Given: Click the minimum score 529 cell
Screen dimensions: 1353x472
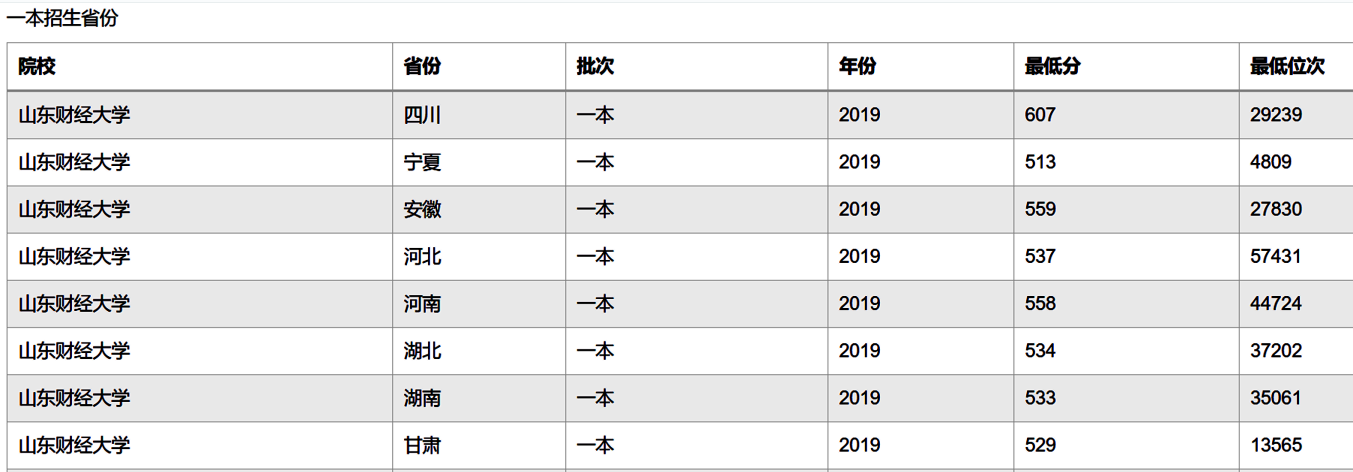Looking at the screenshot, I should [1126, 445].
